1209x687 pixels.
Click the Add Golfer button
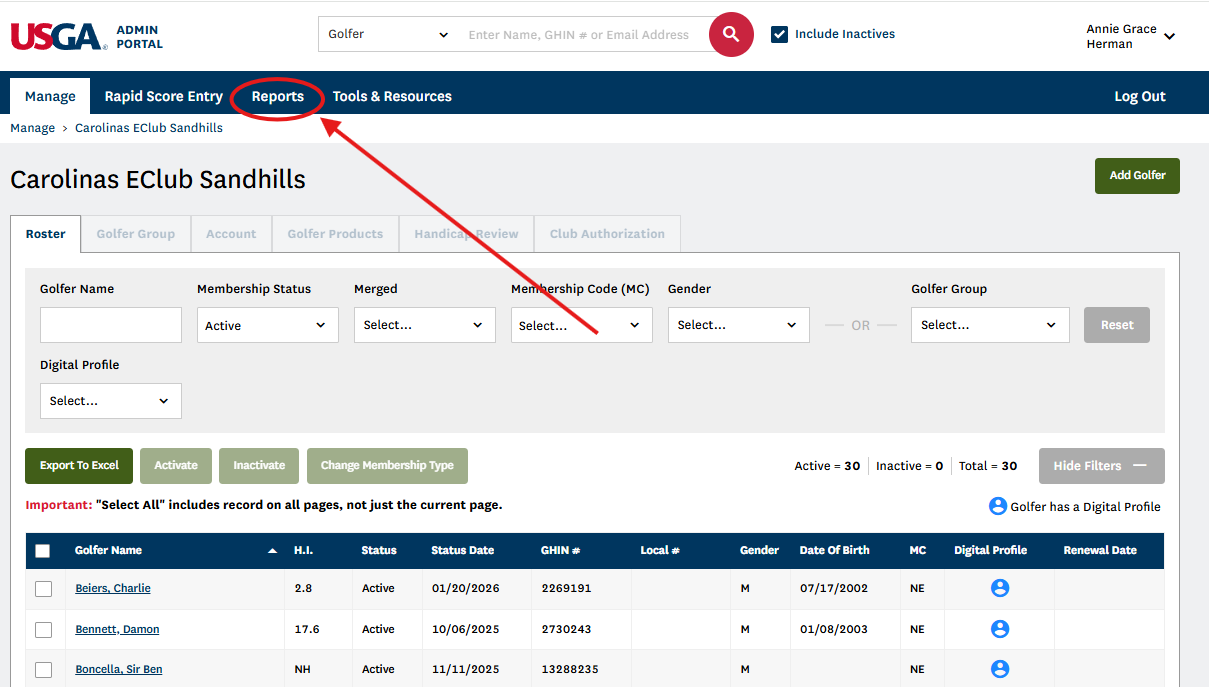(x=1137, y=175)
